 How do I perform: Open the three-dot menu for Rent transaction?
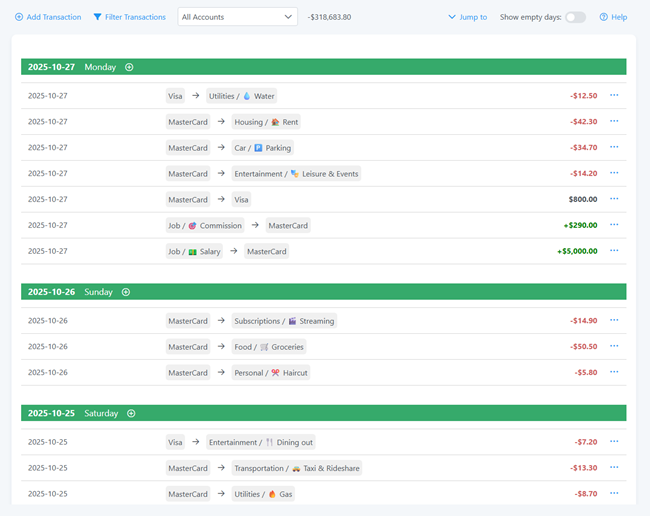(x=614, y=121)
